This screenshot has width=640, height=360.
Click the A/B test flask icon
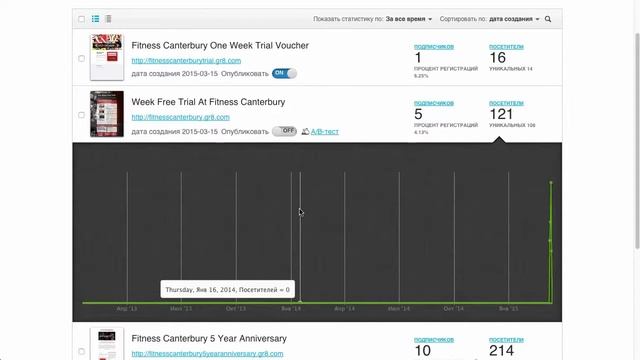pos(305,131)
